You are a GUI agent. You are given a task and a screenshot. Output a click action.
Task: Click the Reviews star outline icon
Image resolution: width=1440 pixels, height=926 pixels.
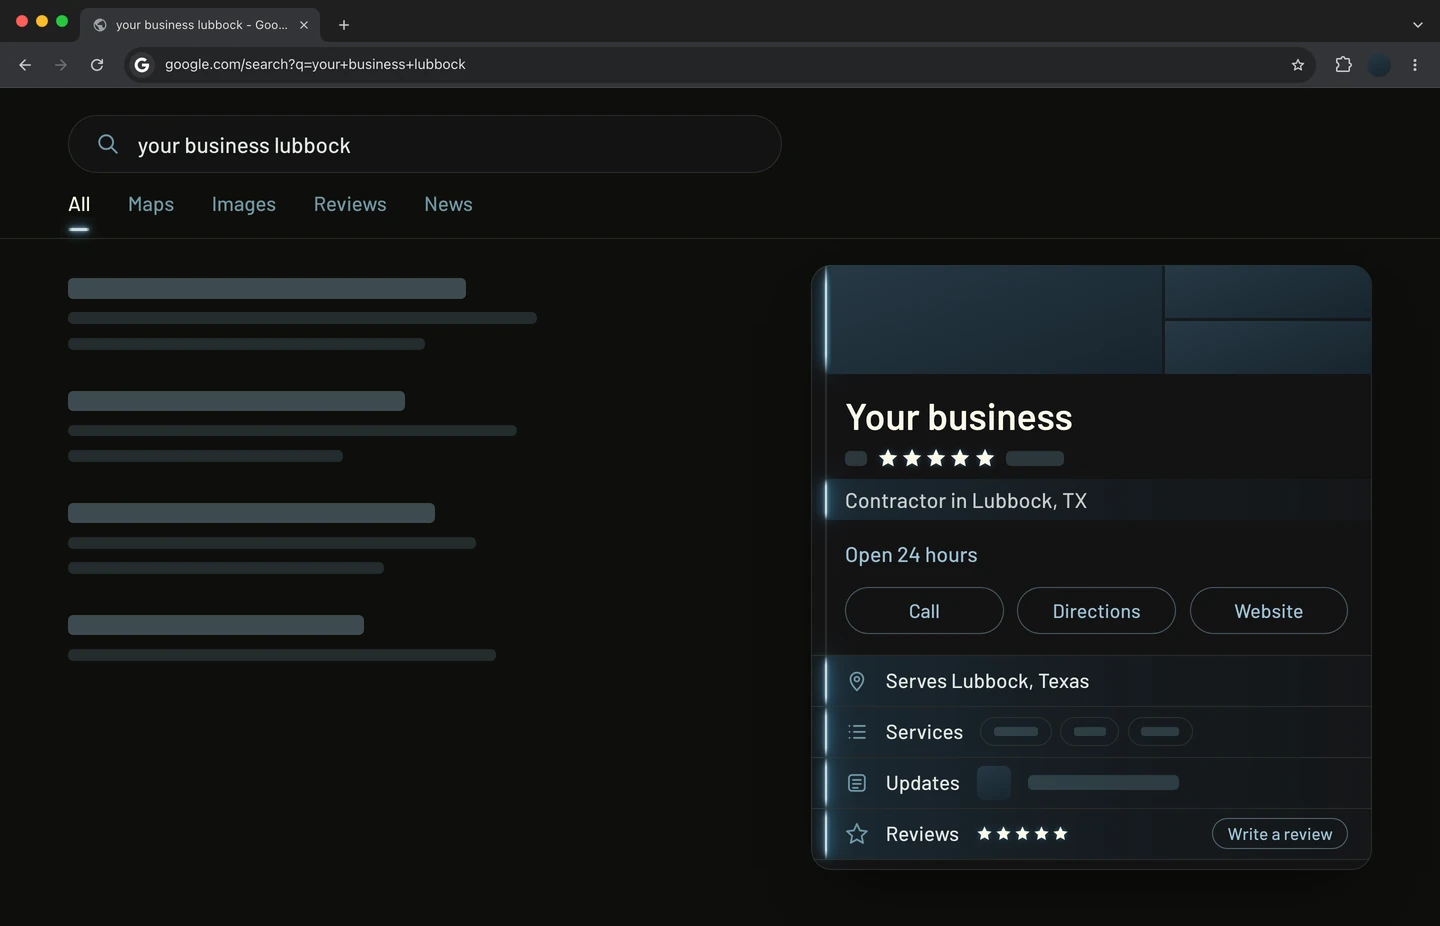point(857,834)
